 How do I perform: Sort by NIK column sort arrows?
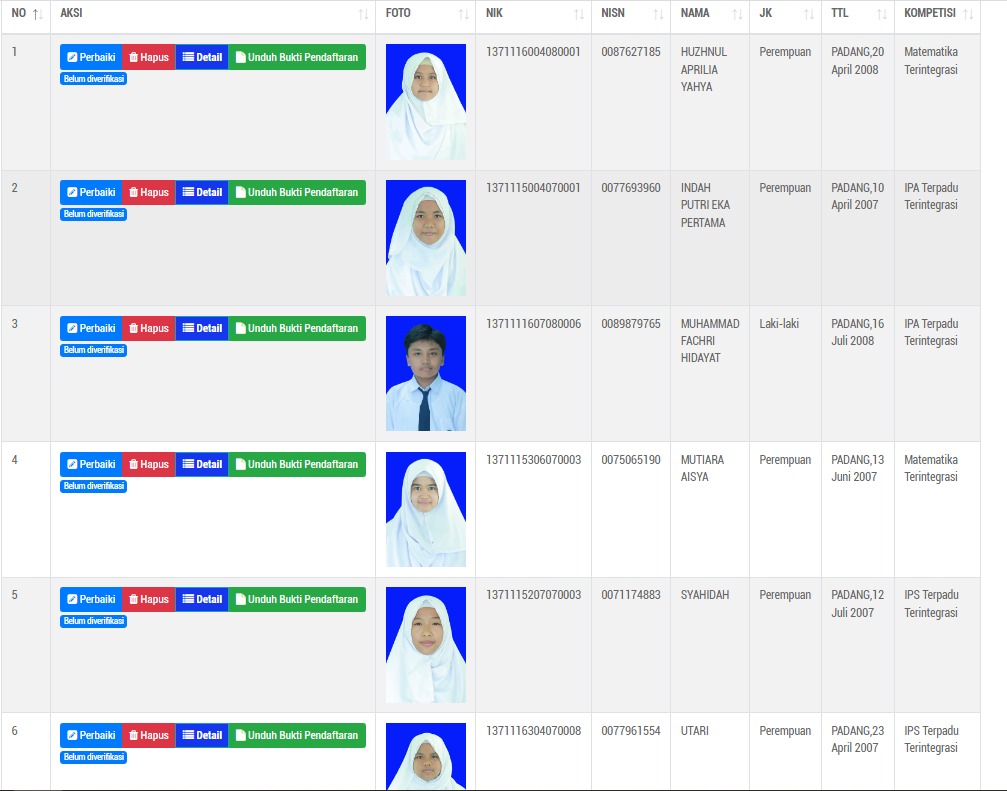[579, 14]
